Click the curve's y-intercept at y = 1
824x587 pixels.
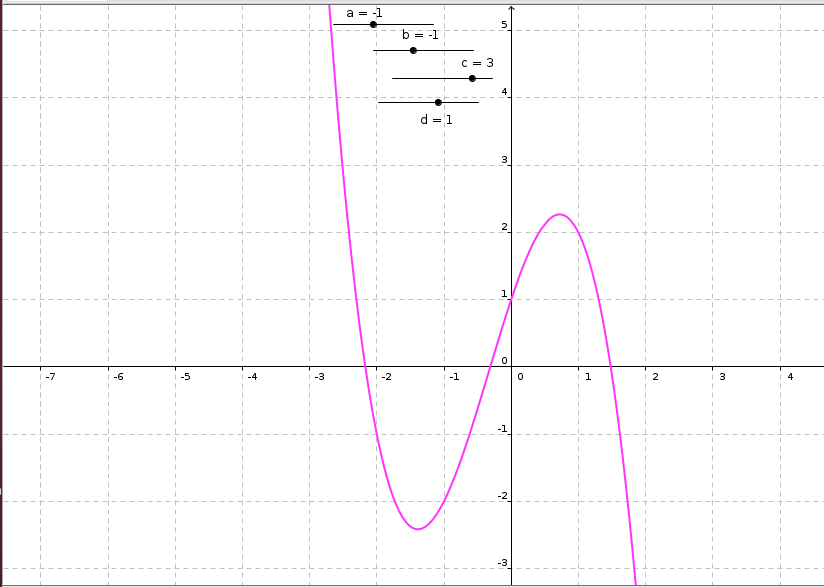pos(511,299)
